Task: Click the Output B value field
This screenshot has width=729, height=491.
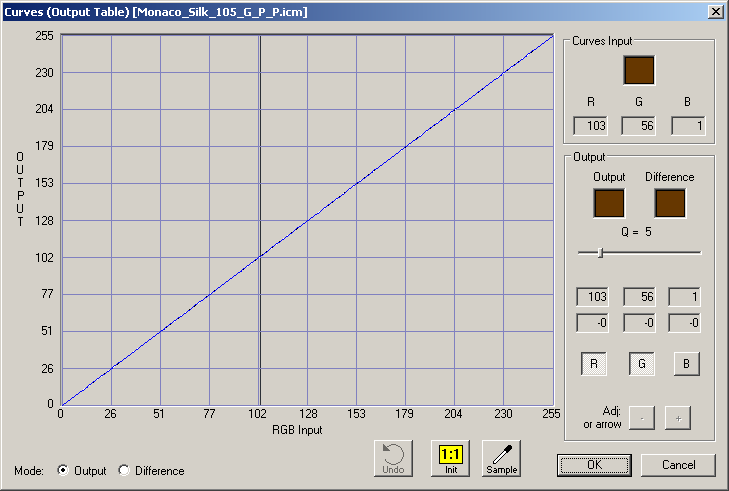Action: [x=684, y=297]
